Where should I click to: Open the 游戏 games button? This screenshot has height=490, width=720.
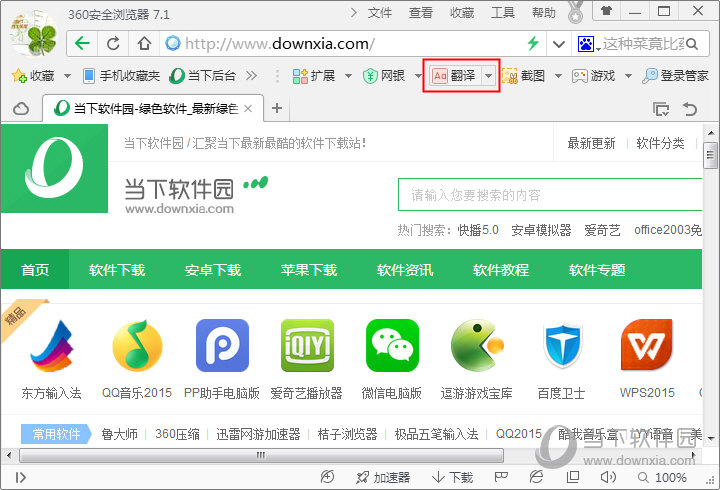point(593,75)
